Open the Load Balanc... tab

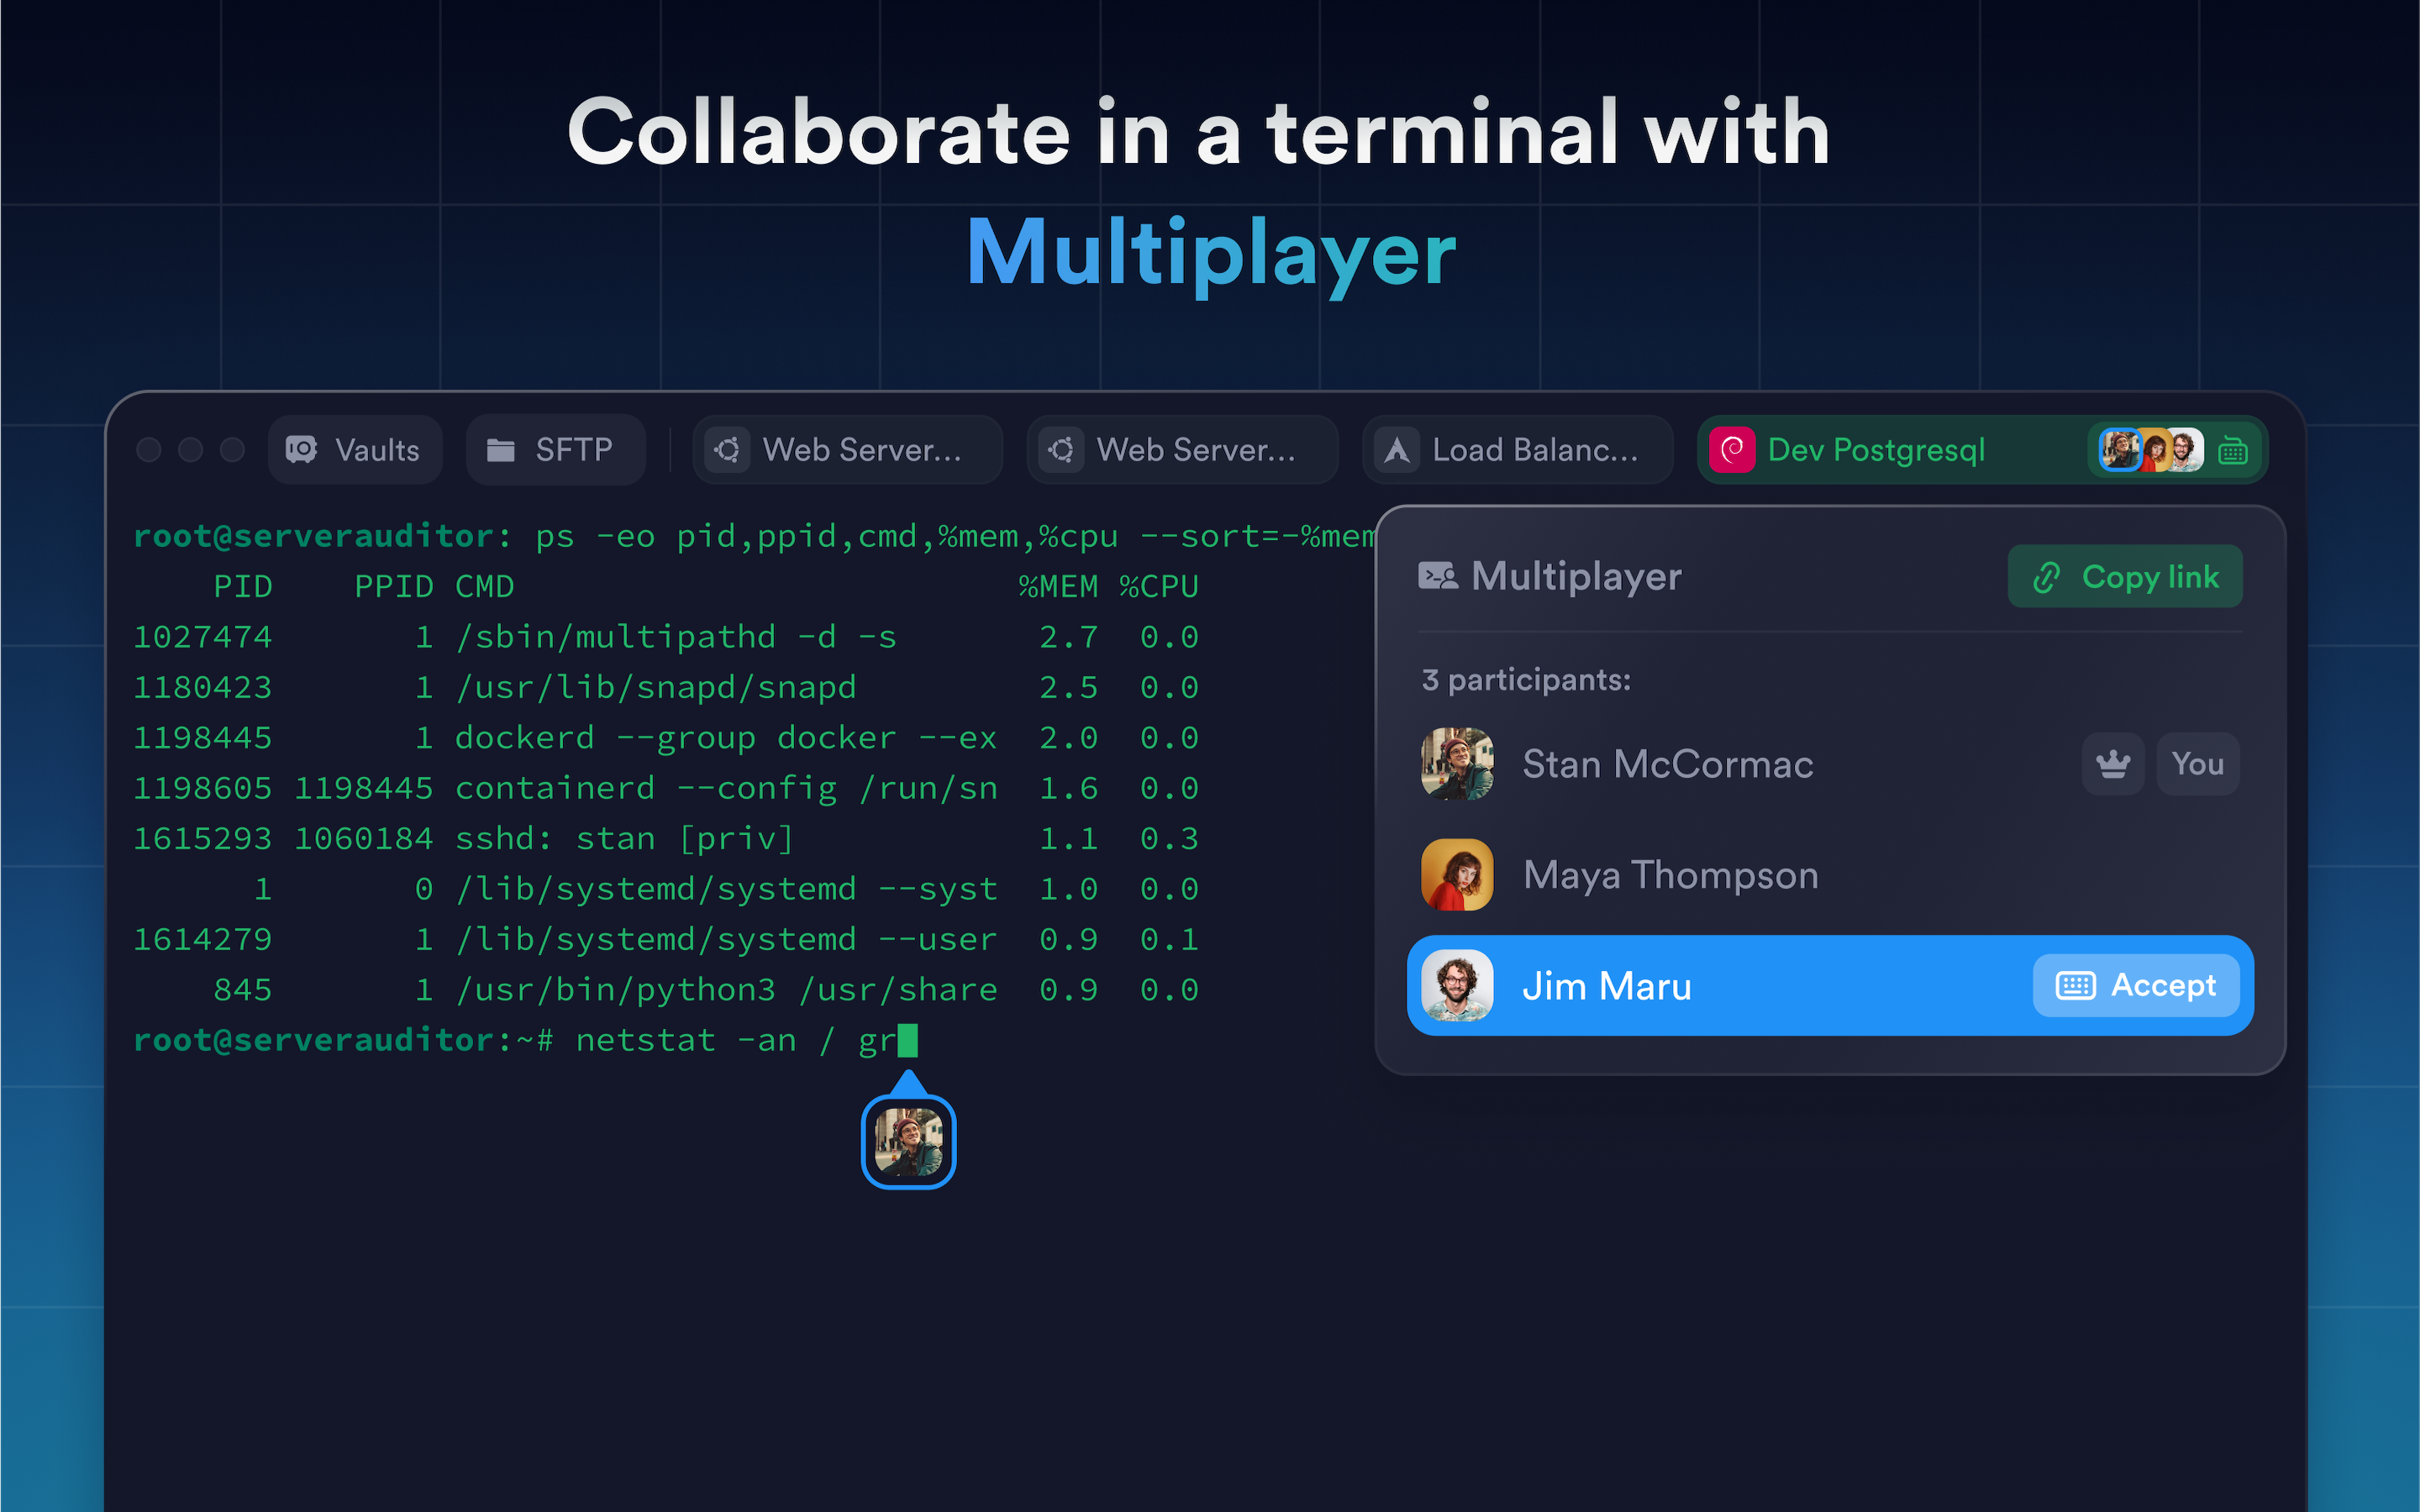[x=1517, y=450]
